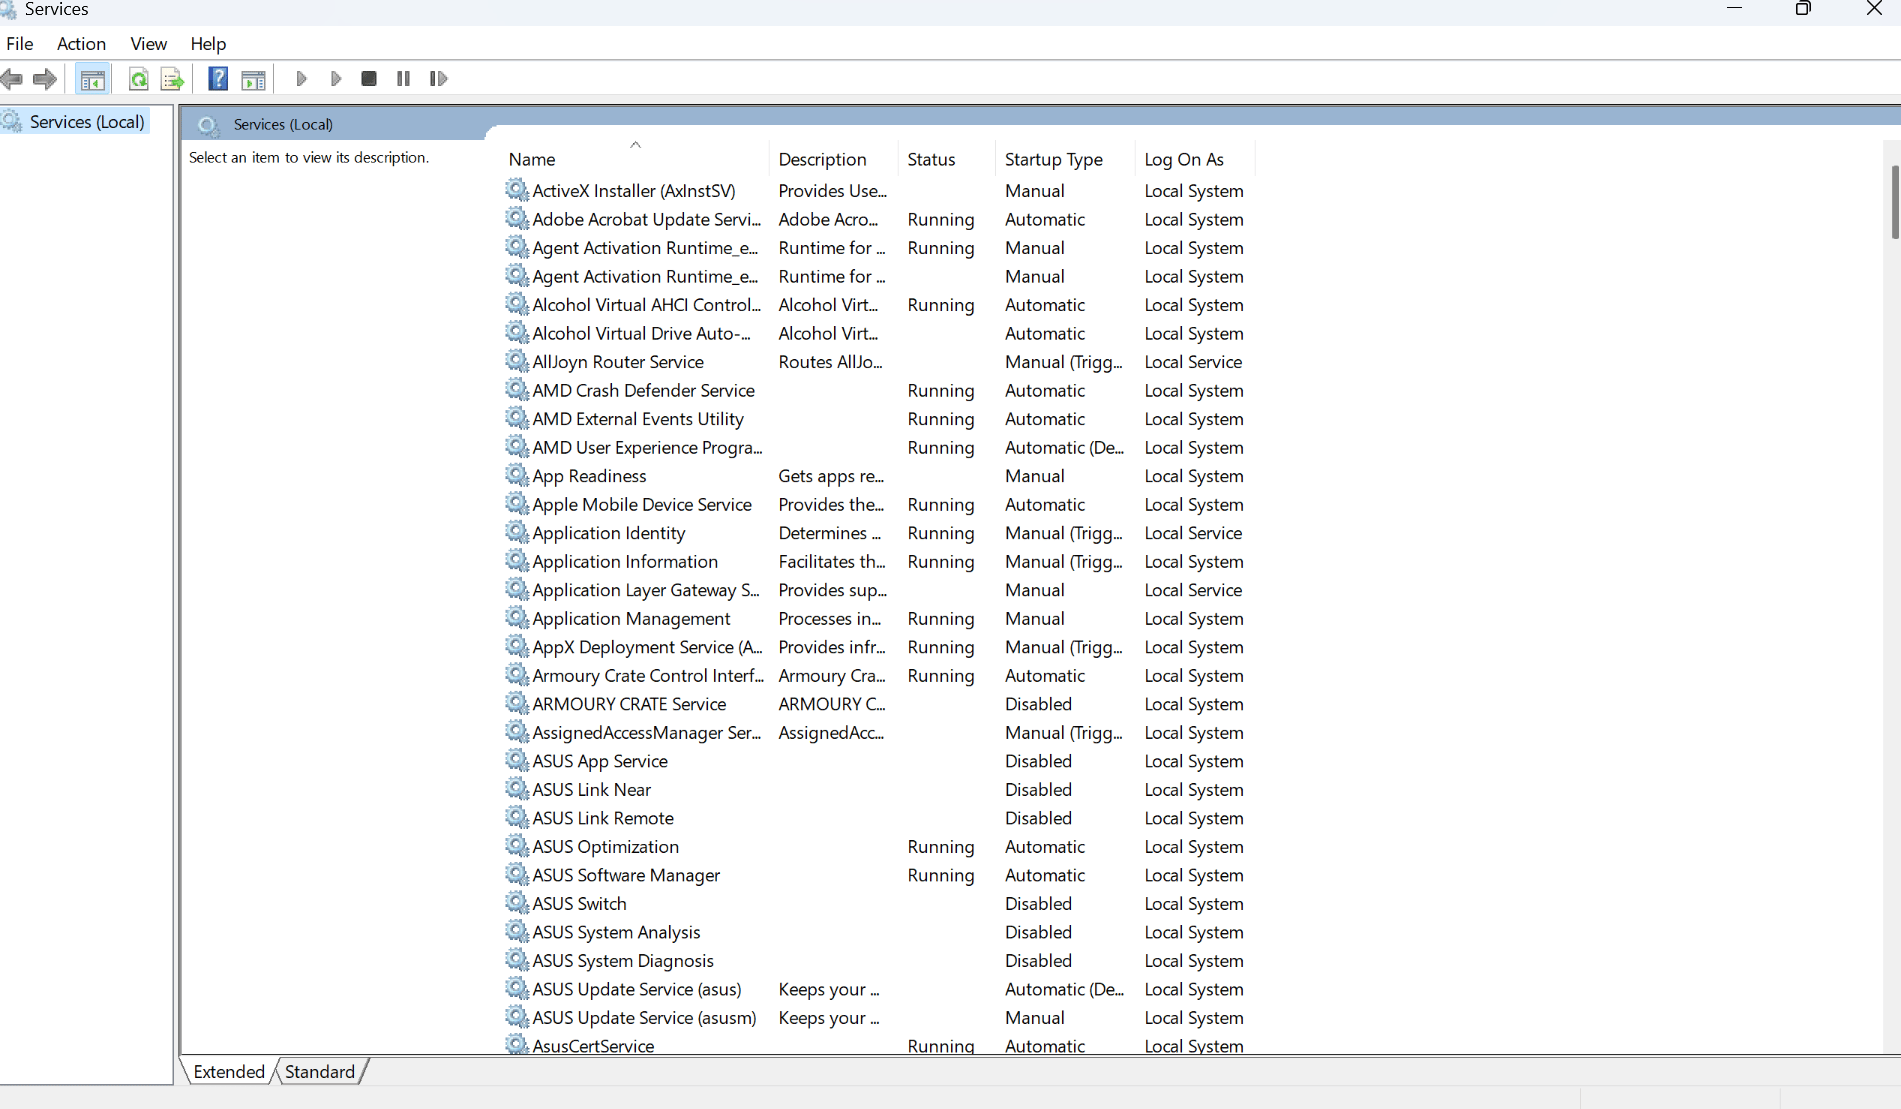The width and height of the screenshot is (1901, 1109).
Task: Click the Refresh toolbar icon
Action: [138, 79]
